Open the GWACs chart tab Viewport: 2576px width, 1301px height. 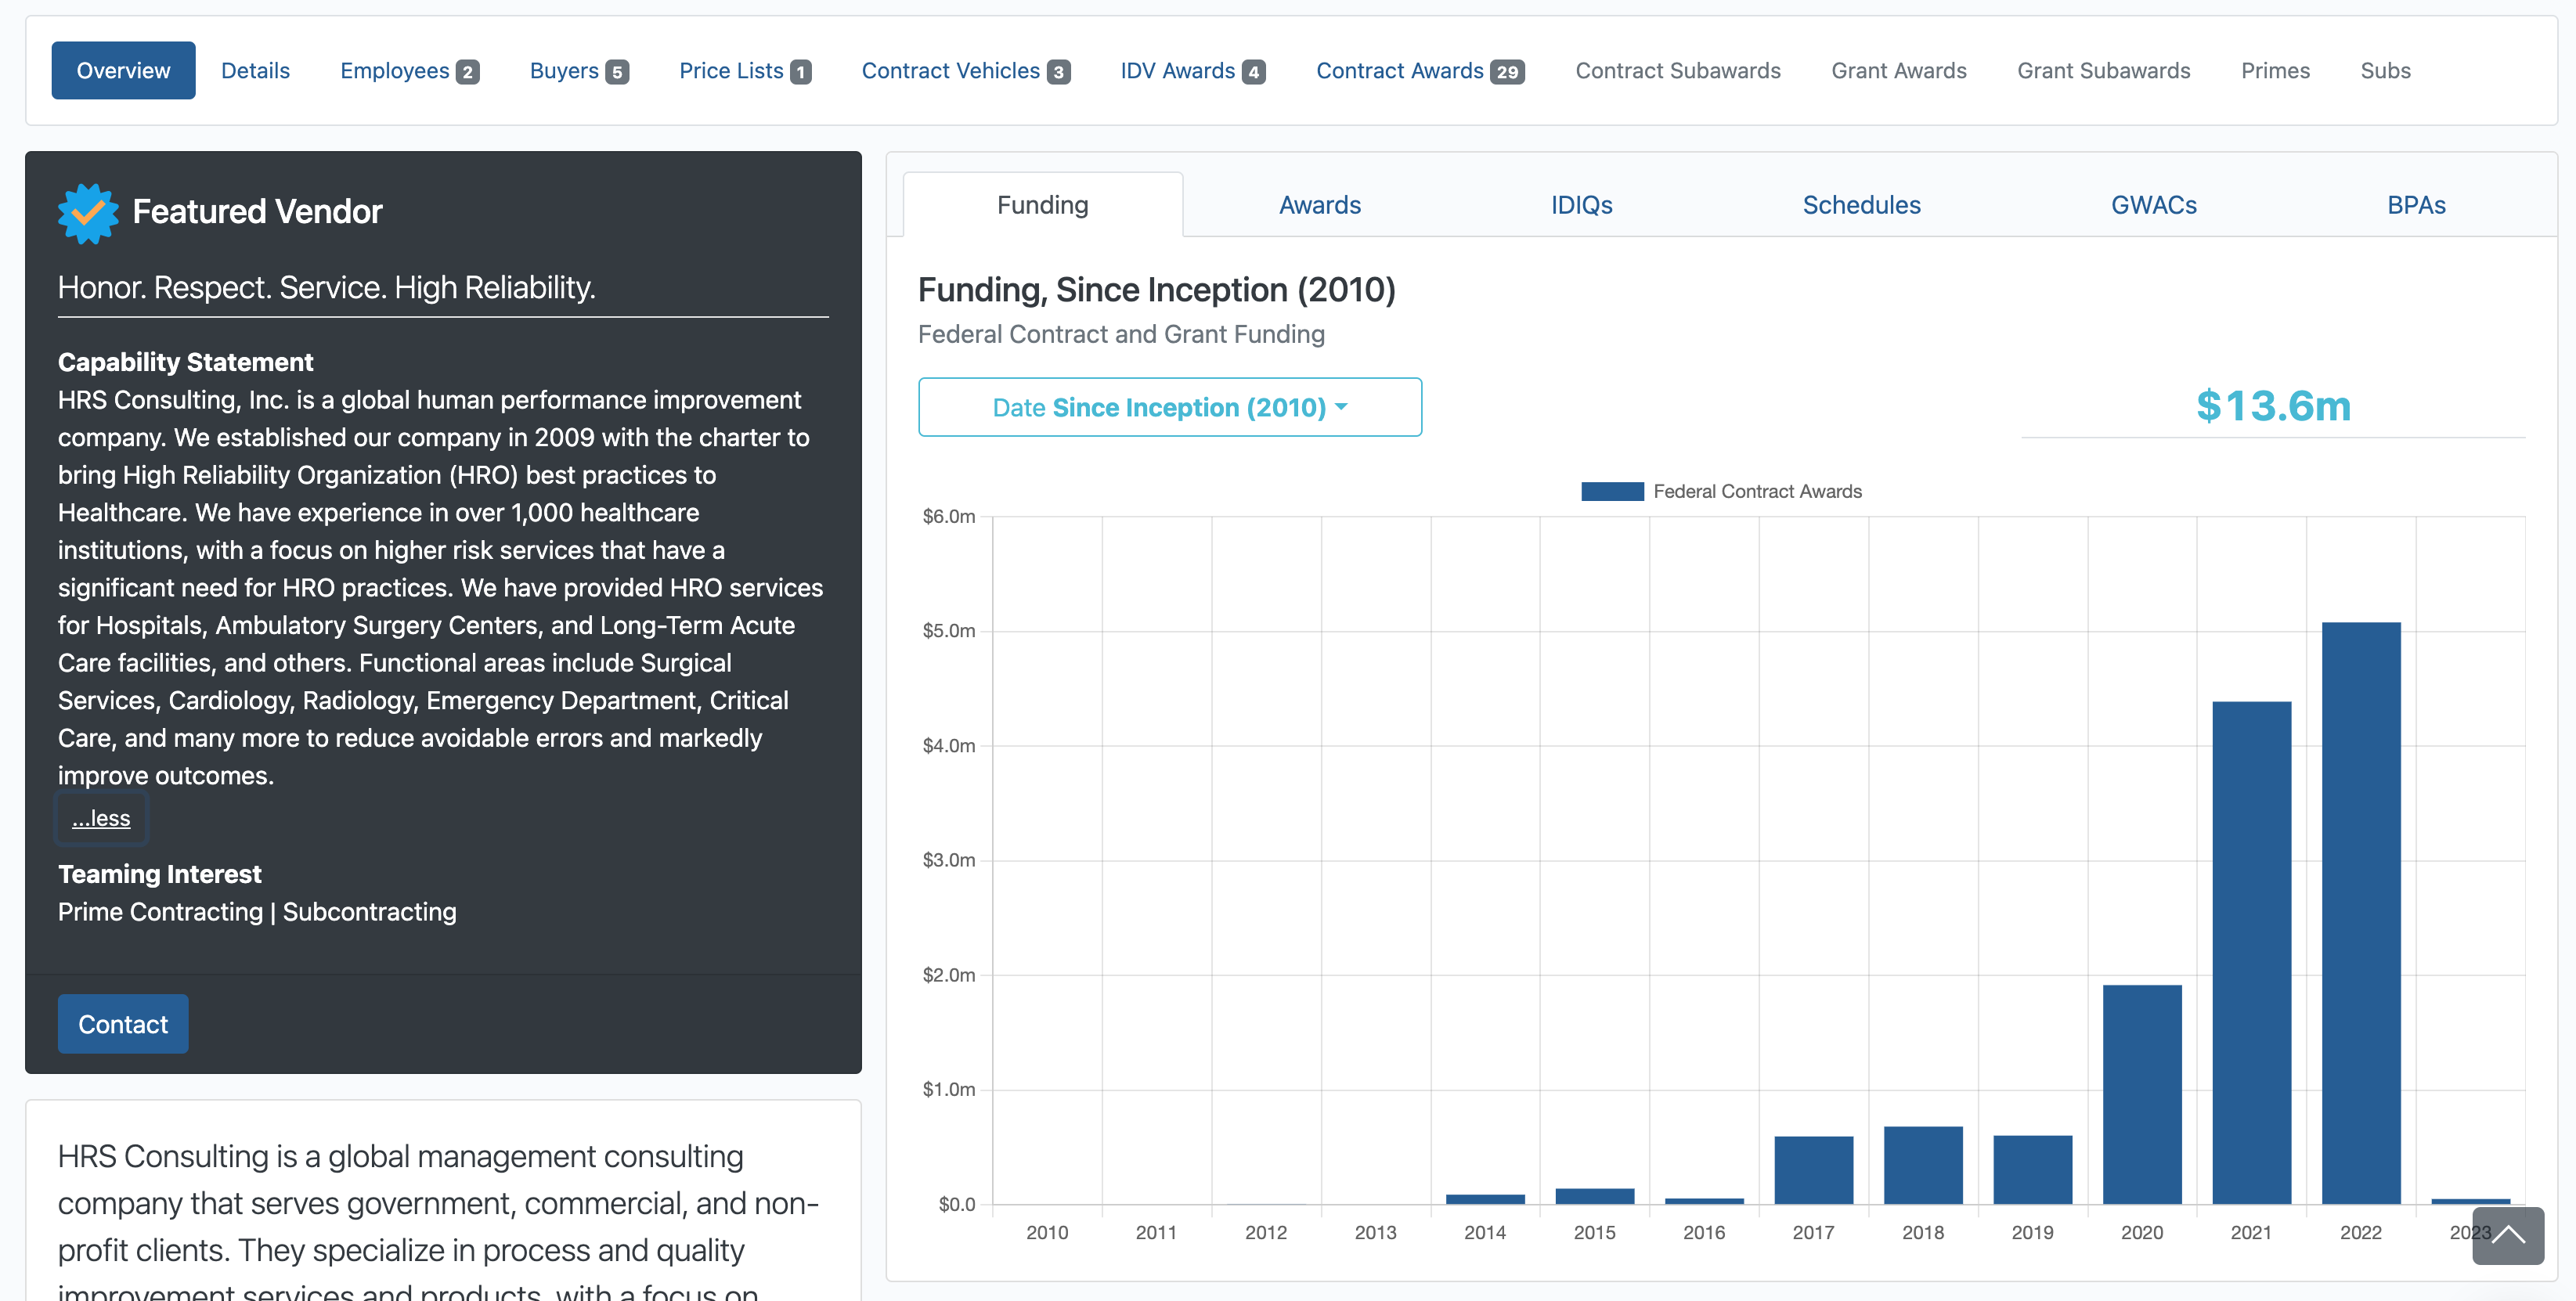pyautogui.click(x=2154, y=205)
